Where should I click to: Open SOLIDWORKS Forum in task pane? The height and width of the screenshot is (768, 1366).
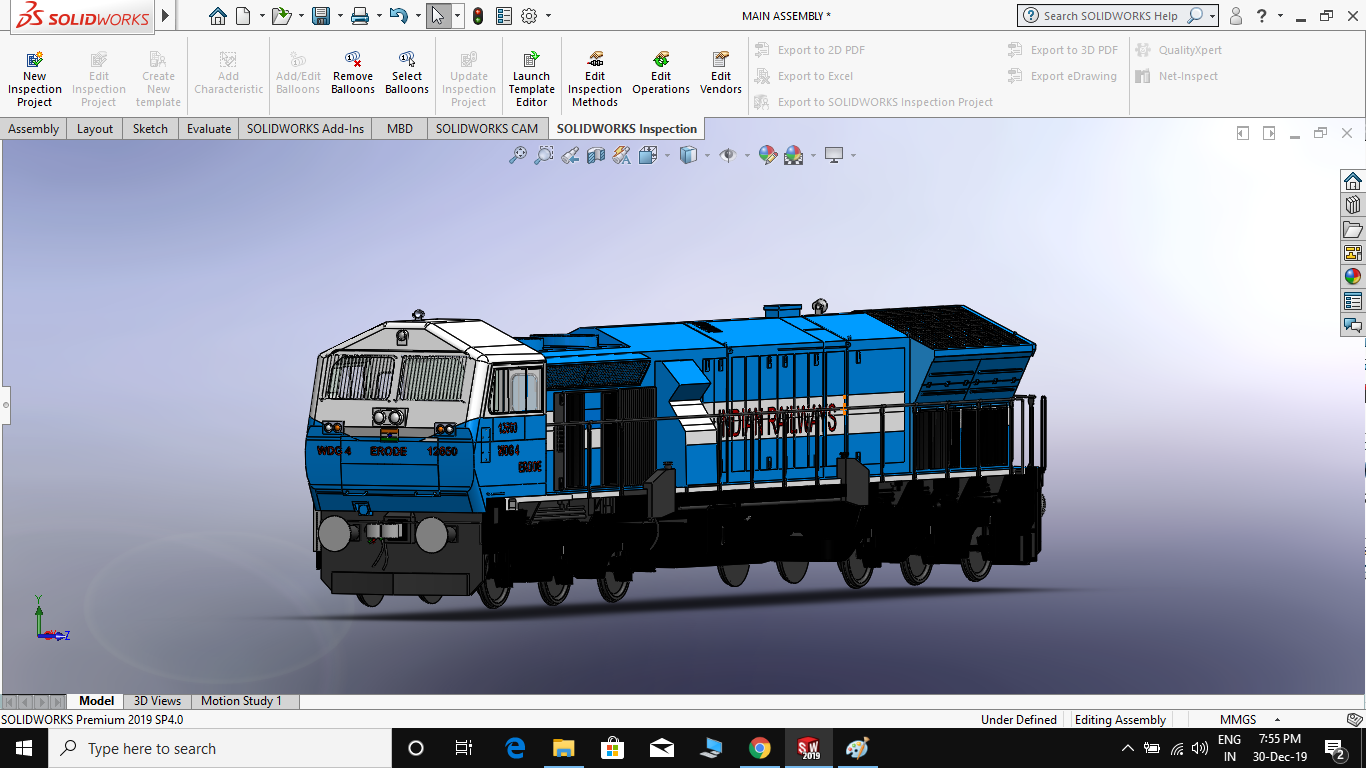[1353, 325]
